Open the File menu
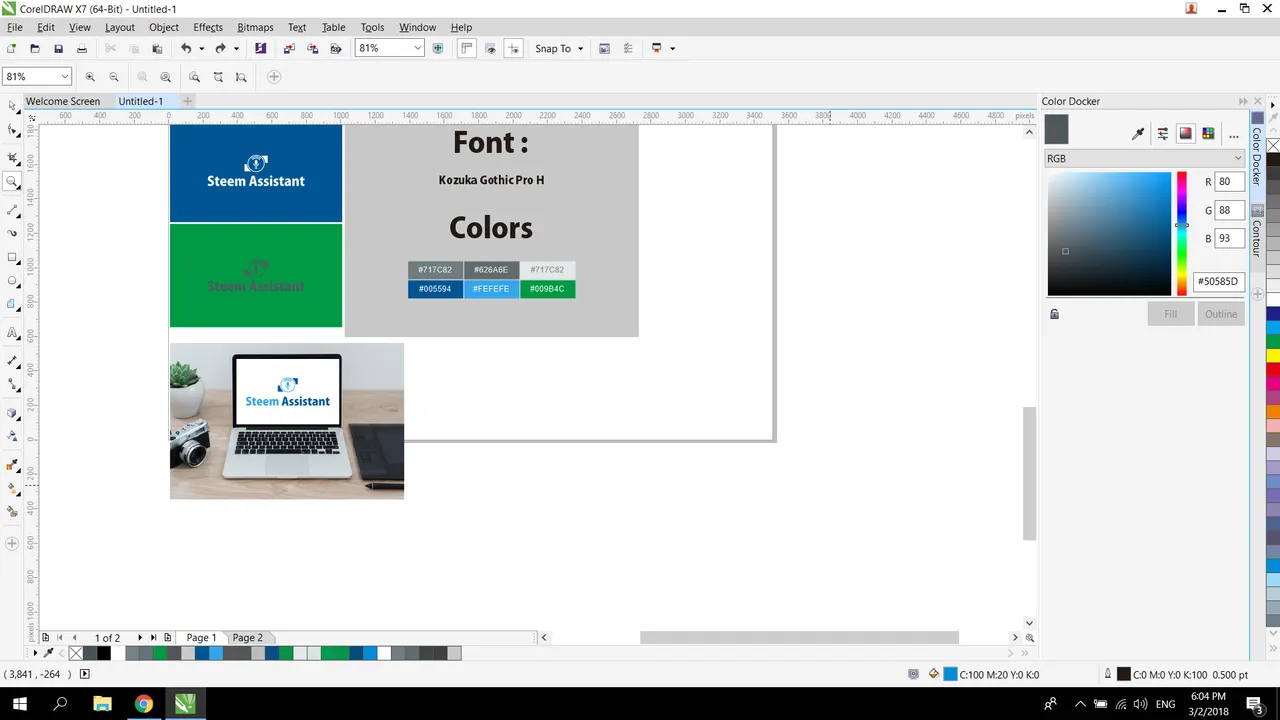This screenshot has width=1280, height=720. pyautogui.click(x=14, y=27)
